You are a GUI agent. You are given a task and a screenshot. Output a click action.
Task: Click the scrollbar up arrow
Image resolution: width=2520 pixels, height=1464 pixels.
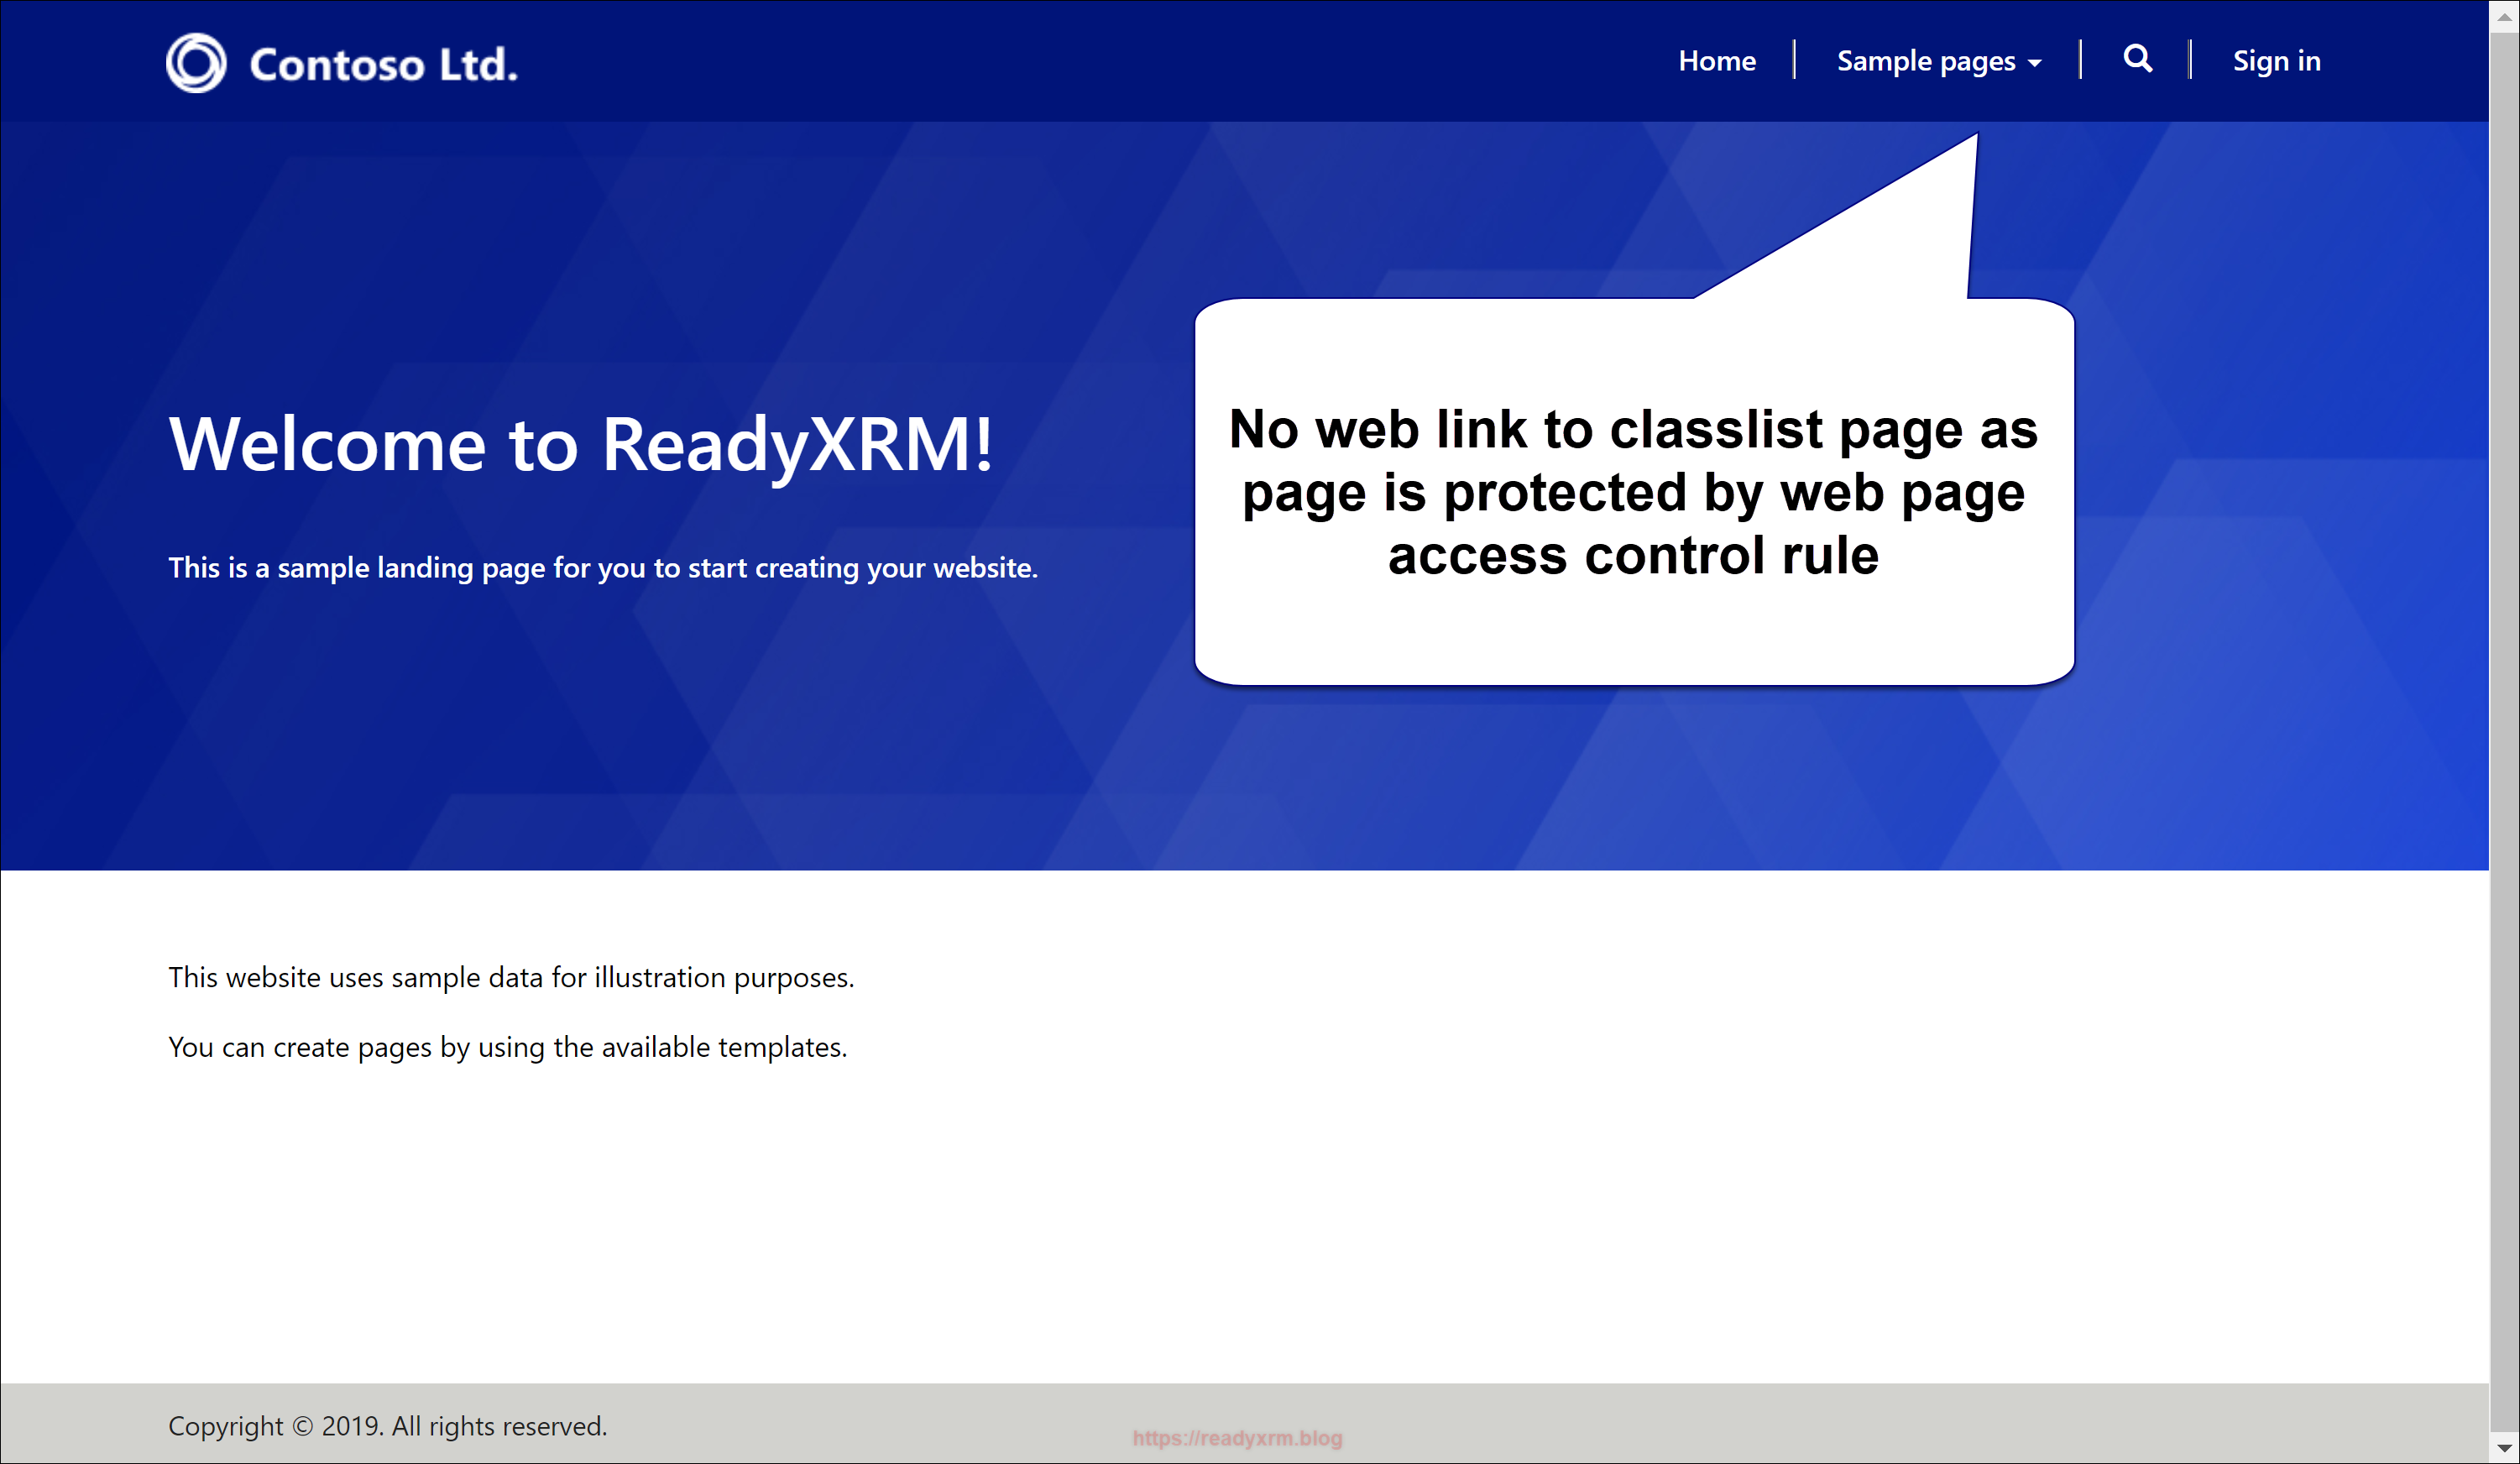[2504, 17]
